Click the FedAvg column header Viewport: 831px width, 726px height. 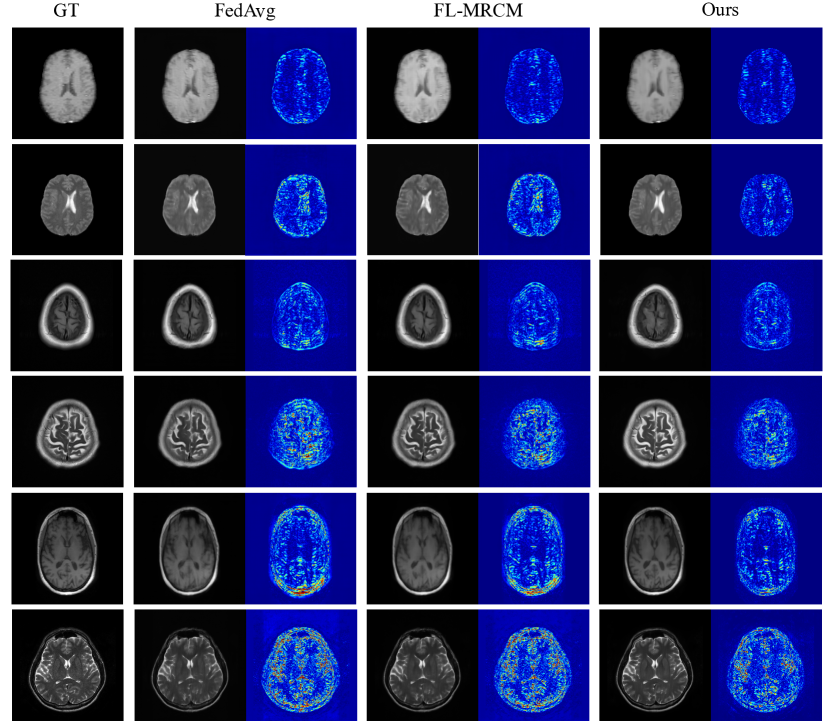coord(245,11)
